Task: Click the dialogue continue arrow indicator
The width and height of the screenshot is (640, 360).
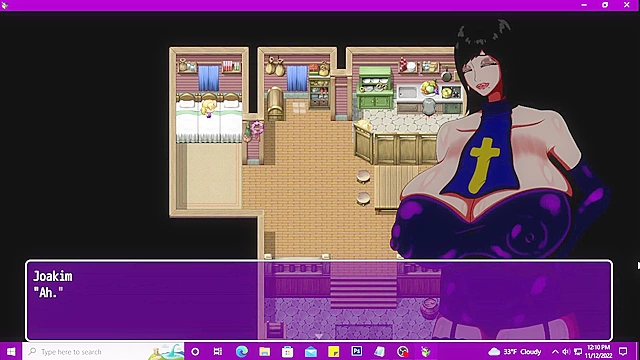Action: pos(319,336)
